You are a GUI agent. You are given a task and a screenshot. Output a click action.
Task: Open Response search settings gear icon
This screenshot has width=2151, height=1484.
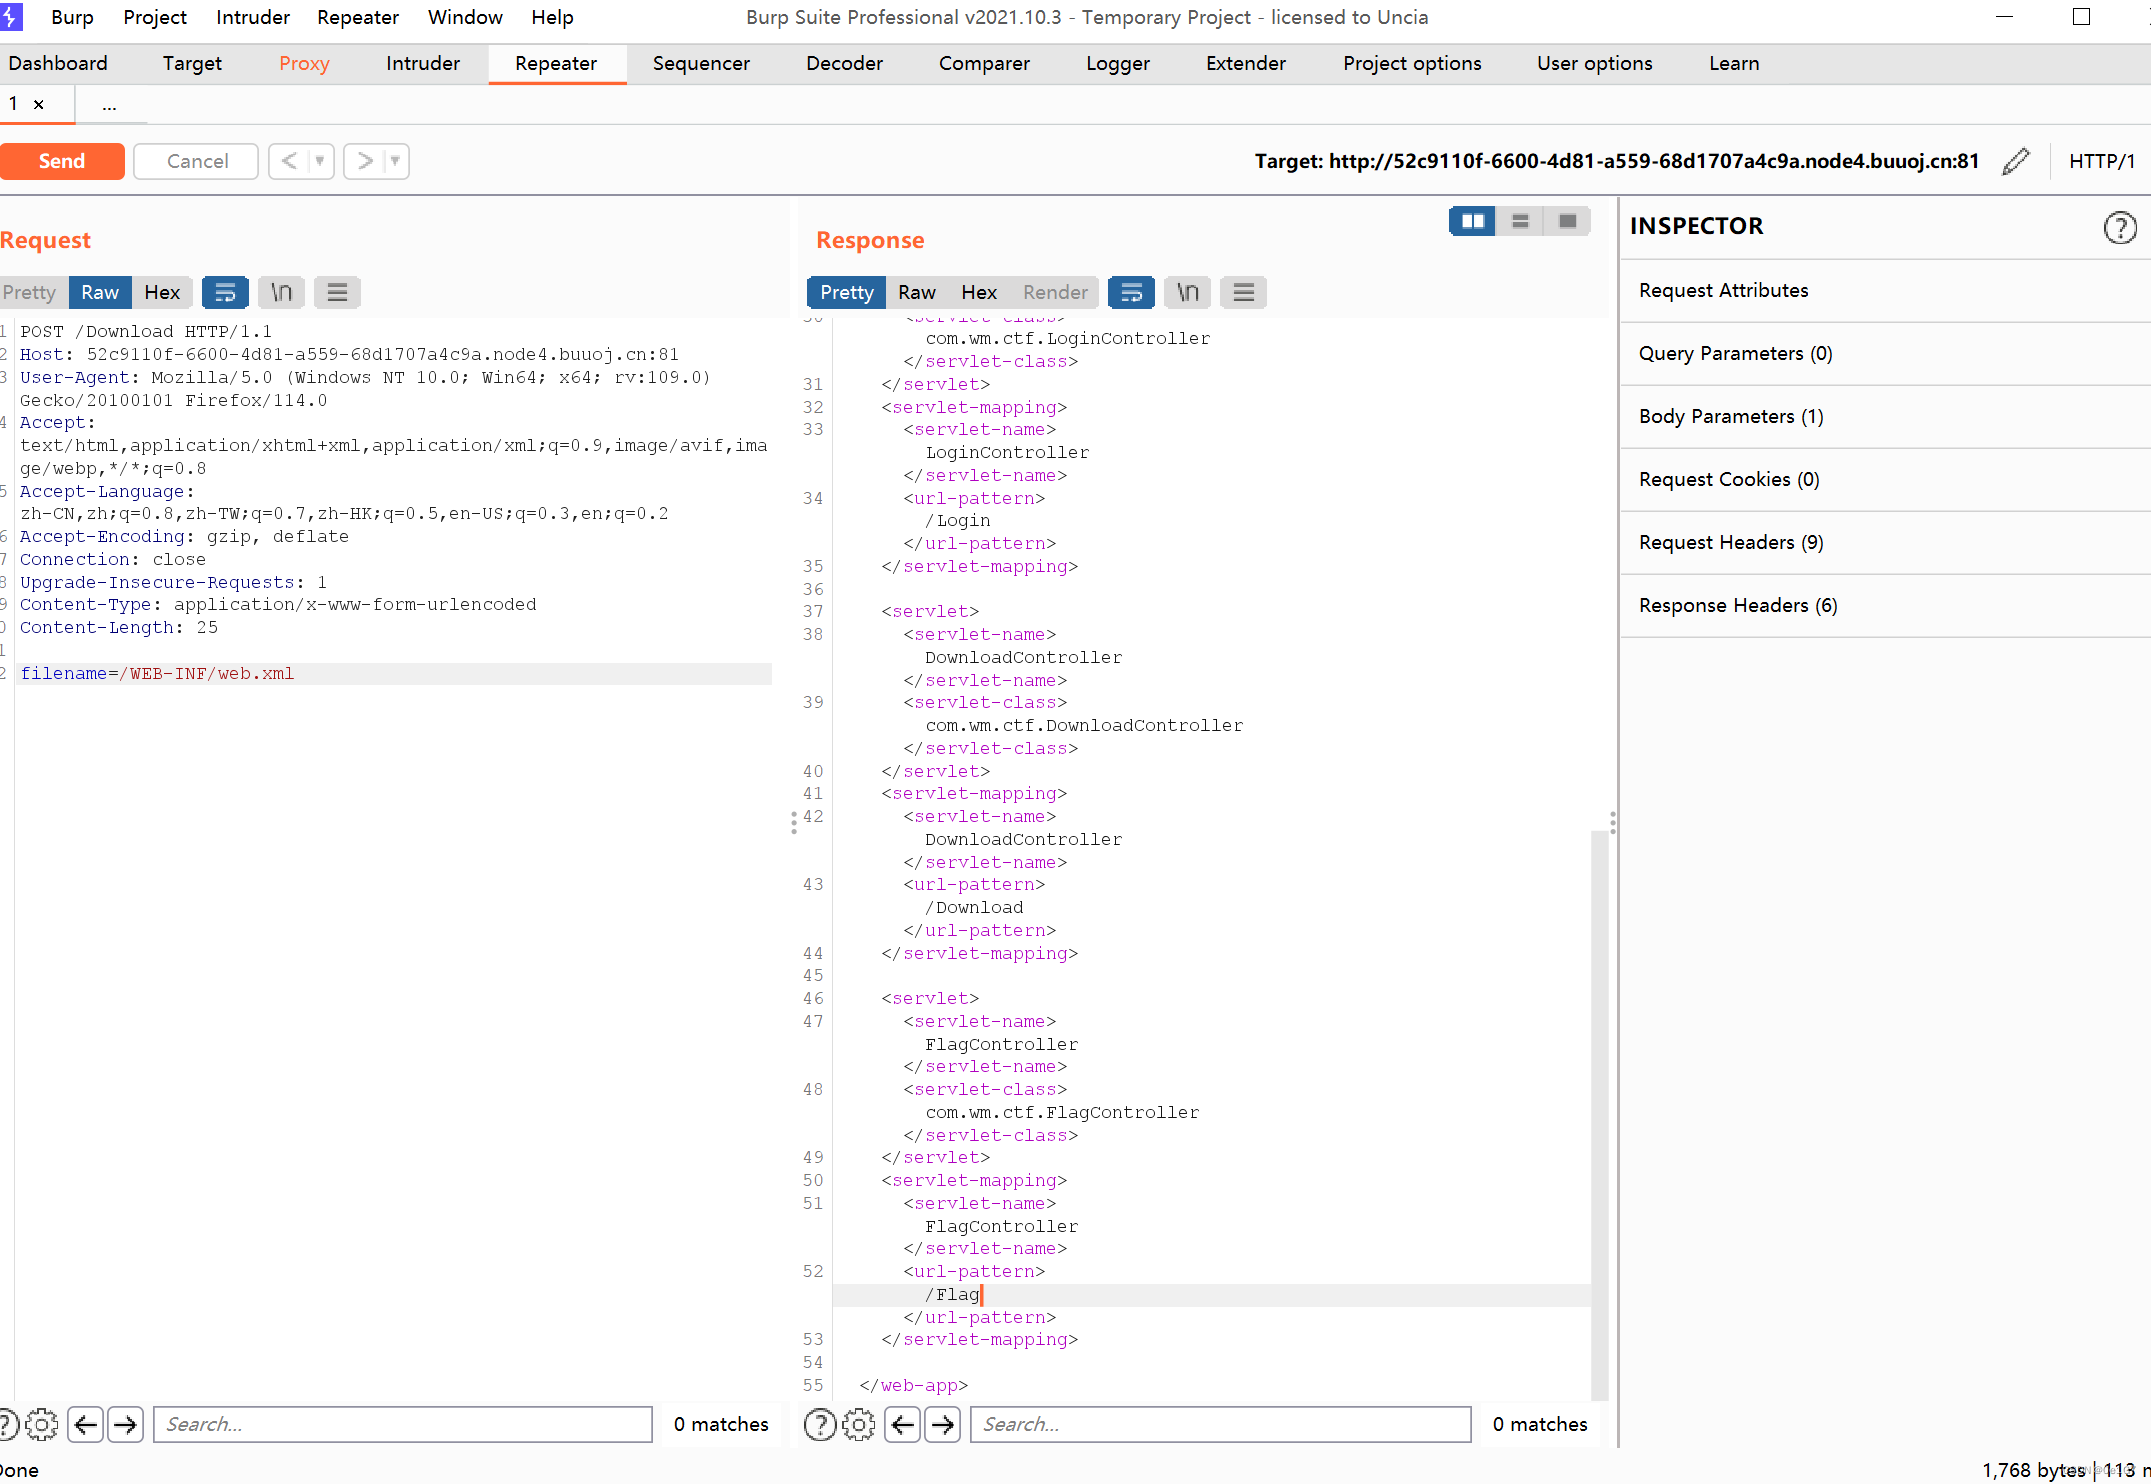coord(858,1423)
